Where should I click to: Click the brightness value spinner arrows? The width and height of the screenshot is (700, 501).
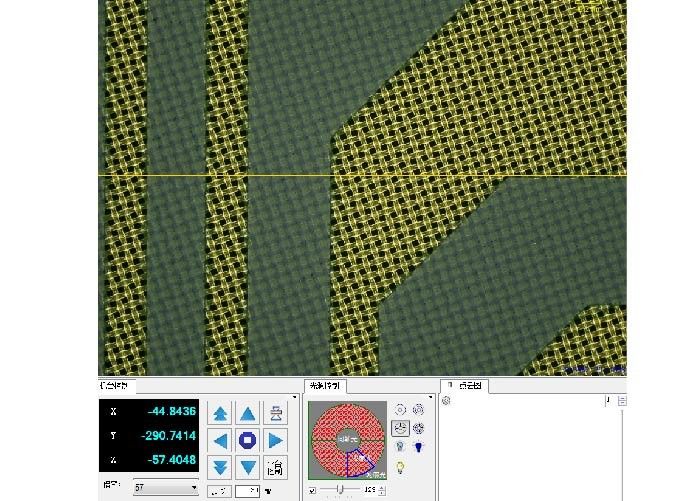click(384, 491)
